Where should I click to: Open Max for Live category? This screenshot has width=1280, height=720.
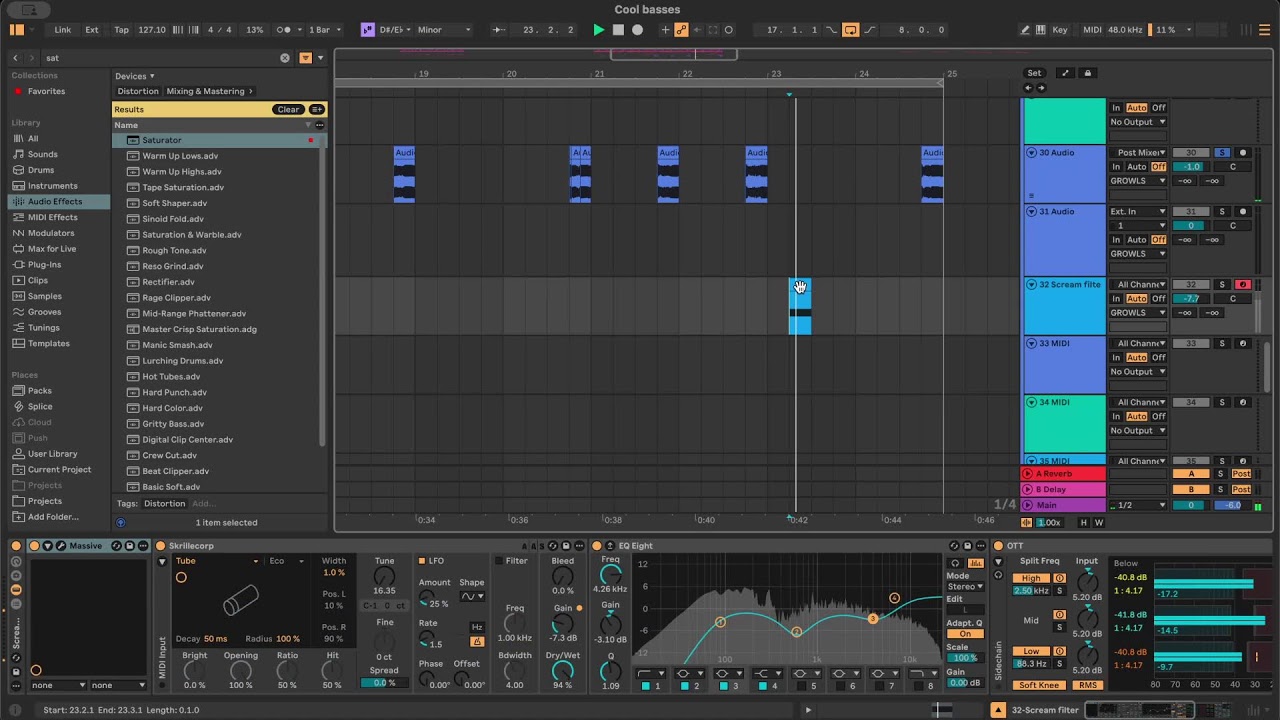52,249
